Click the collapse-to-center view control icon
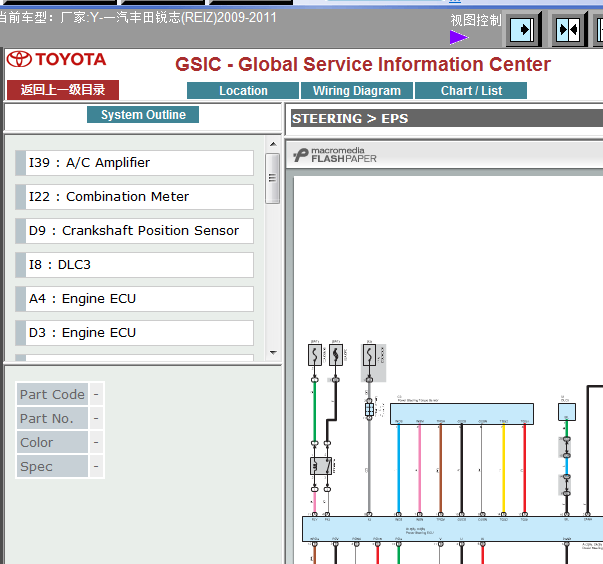This screenshot has width=603, height=564. (x=568, y=30)
